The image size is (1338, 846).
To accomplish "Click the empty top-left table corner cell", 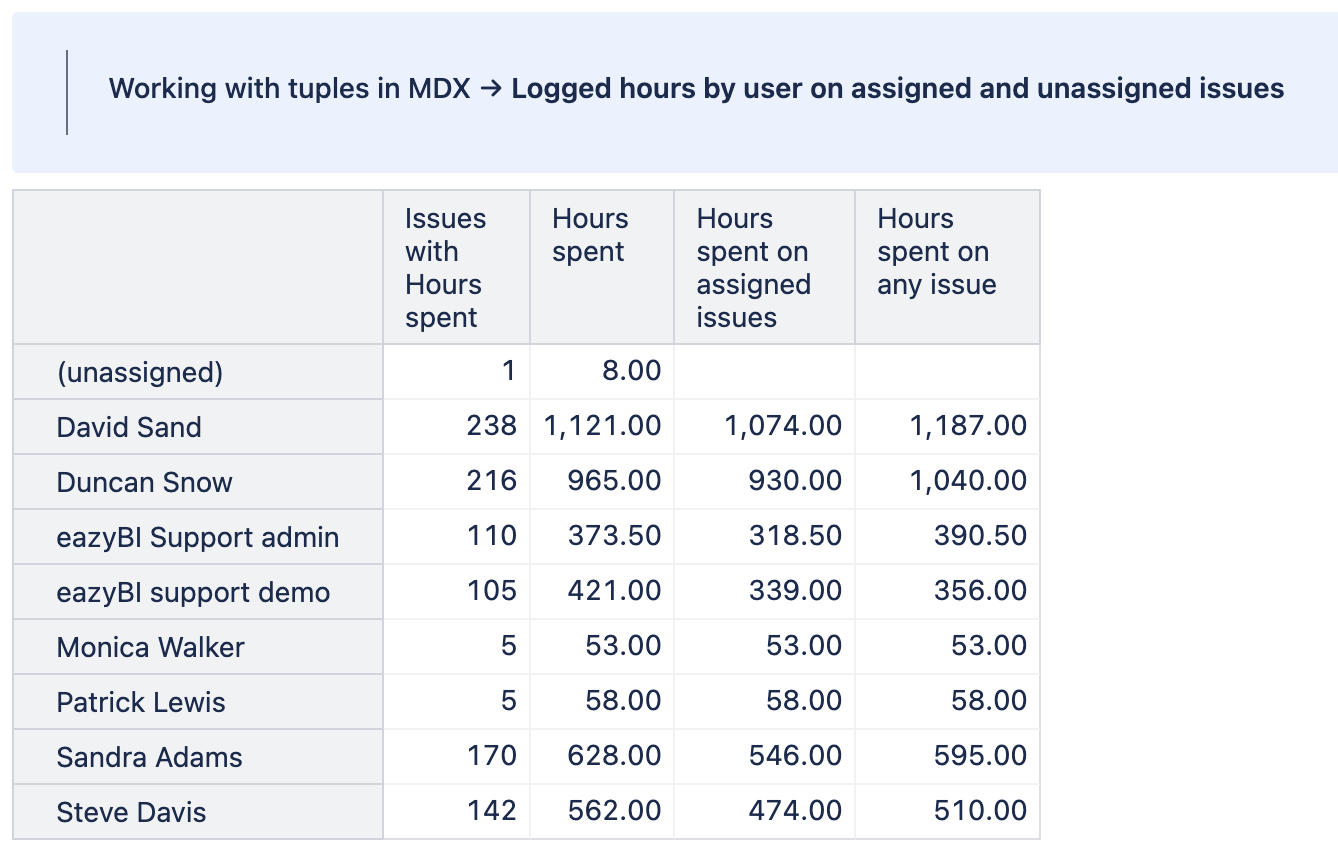I will (198, 268).
